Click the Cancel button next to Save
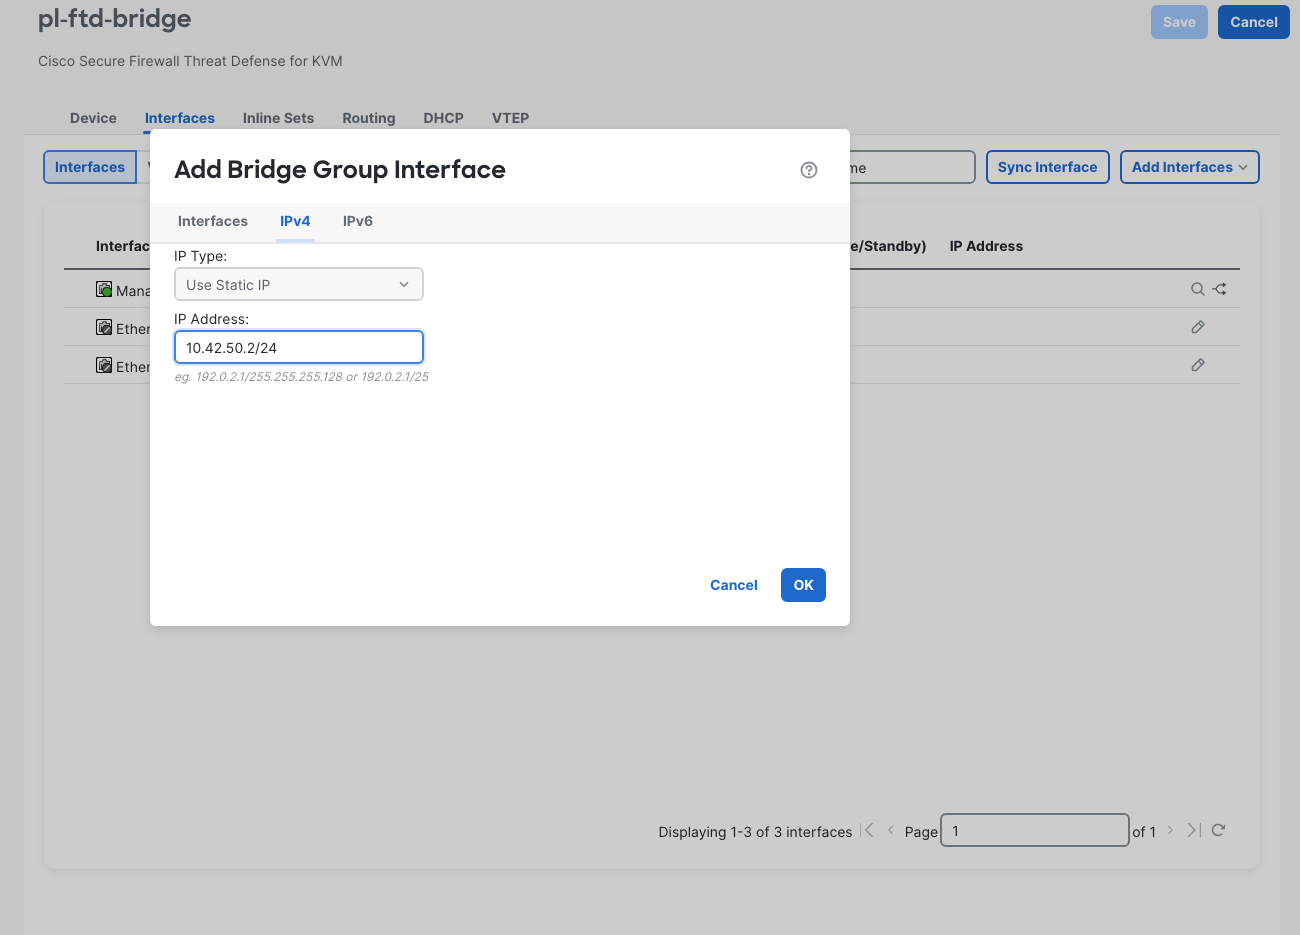Image resolution: width=1300 pixels, height=935 pixels. click(1254, 22)
